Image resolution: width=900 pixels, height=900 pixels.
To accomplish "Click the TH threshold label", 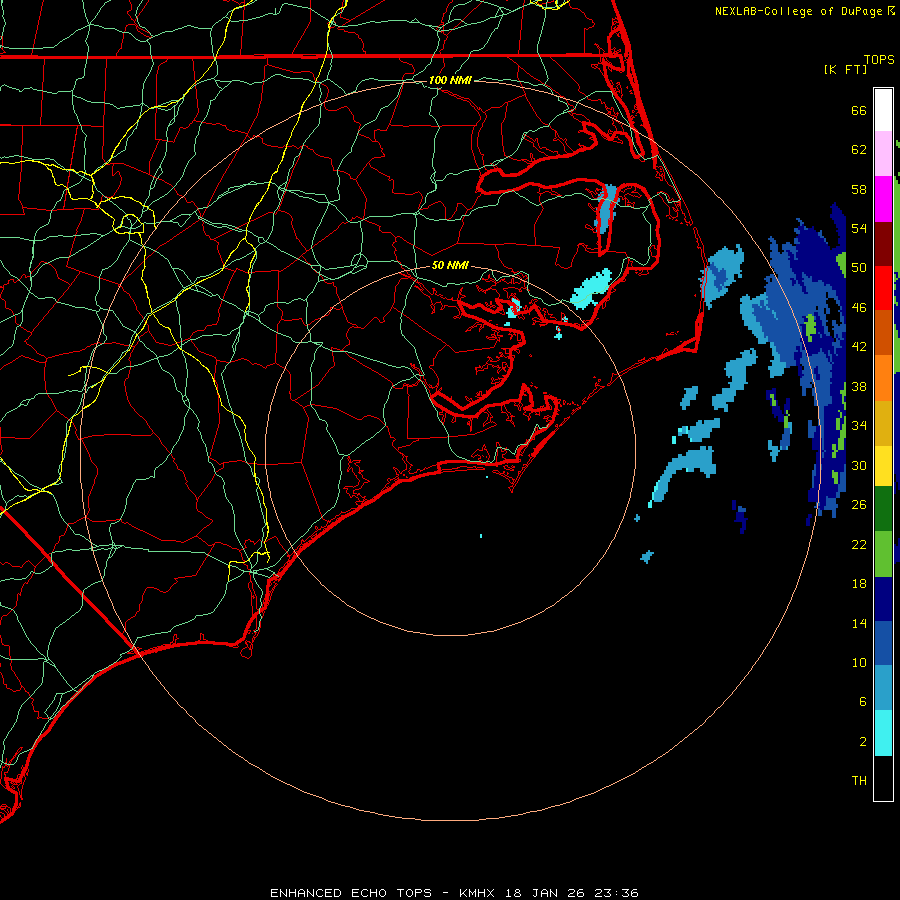I will (x=859, y=781).
